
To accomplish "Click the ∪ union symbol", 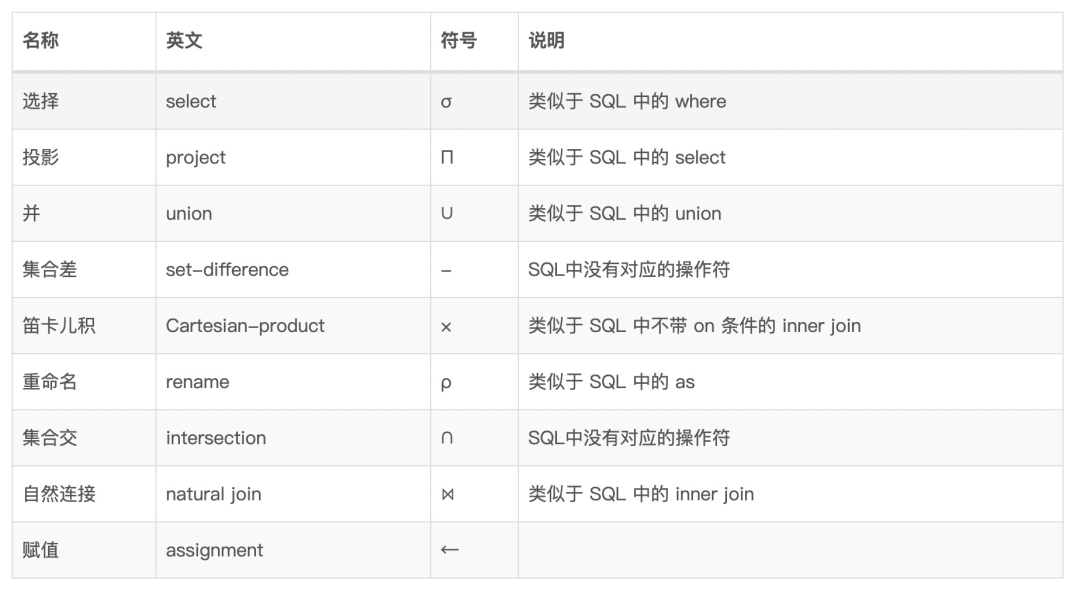I will click(x=446, y=214).
